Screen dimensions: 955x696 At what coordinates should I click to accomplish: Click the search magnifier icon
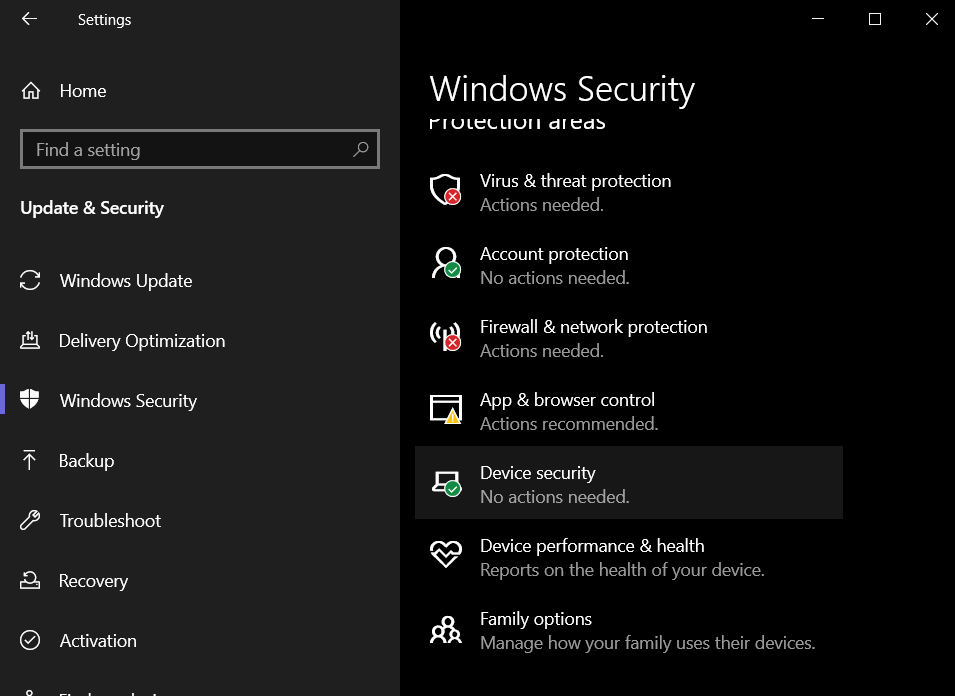click(x=361, y=149)
